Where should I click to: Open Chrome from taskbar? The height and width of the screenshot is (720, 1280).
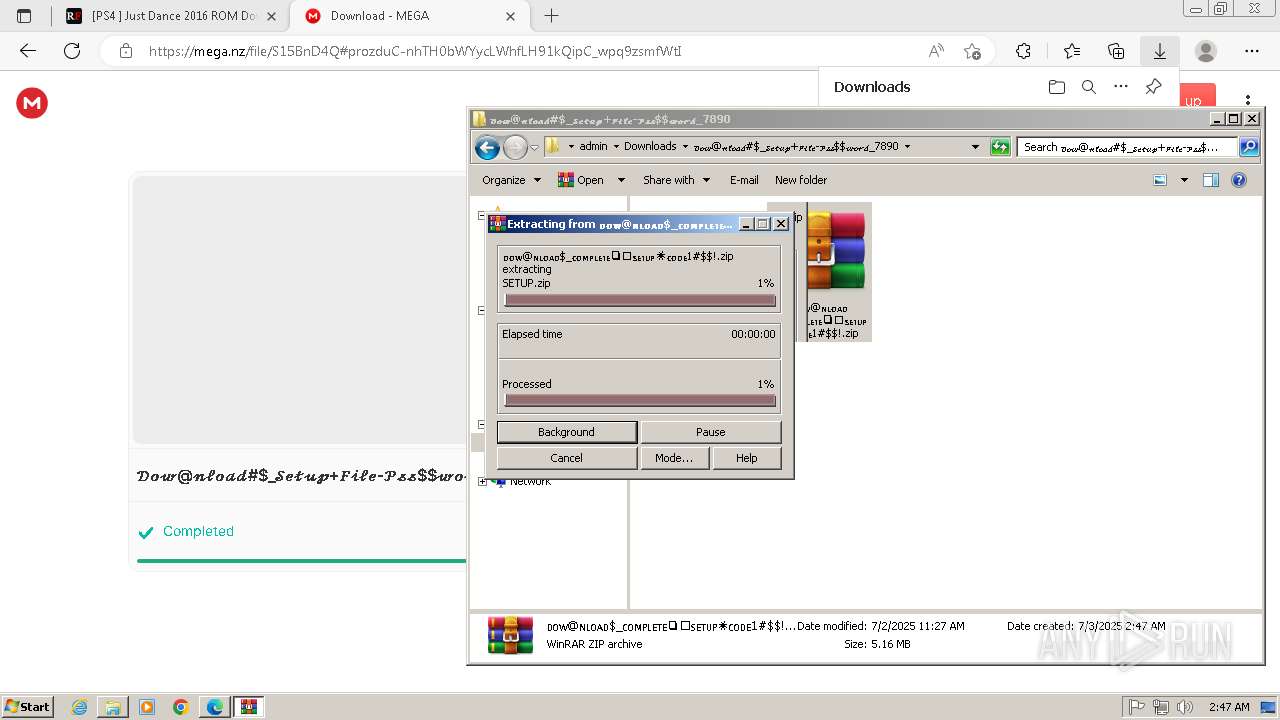click(x=181, y=706)
